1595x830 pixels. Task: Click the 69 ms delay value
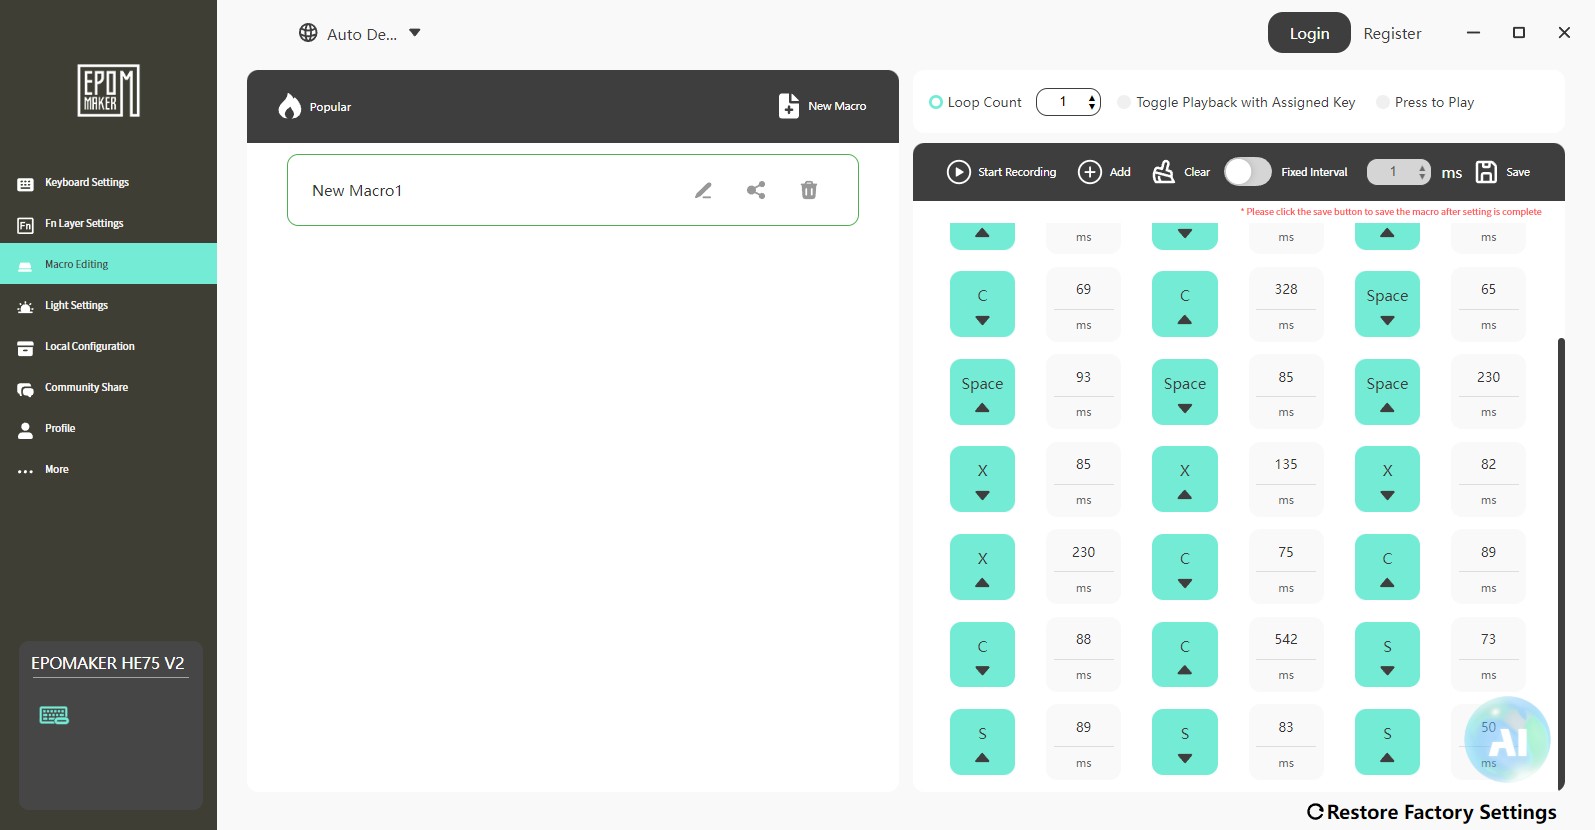1083,289
